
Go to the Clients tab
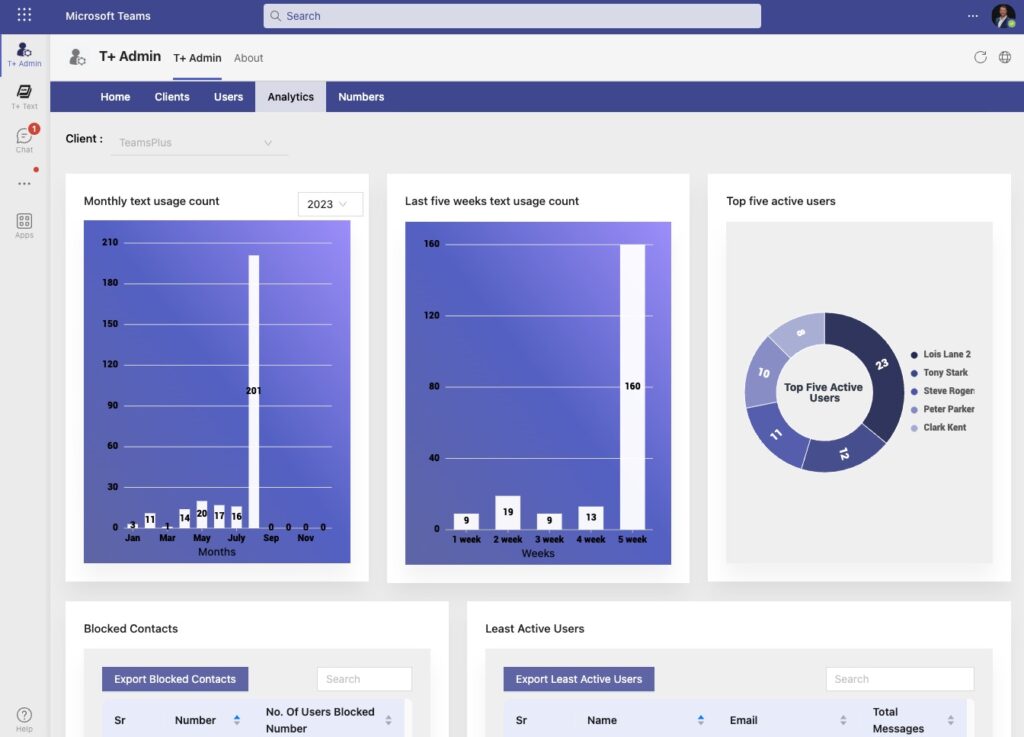172,97
